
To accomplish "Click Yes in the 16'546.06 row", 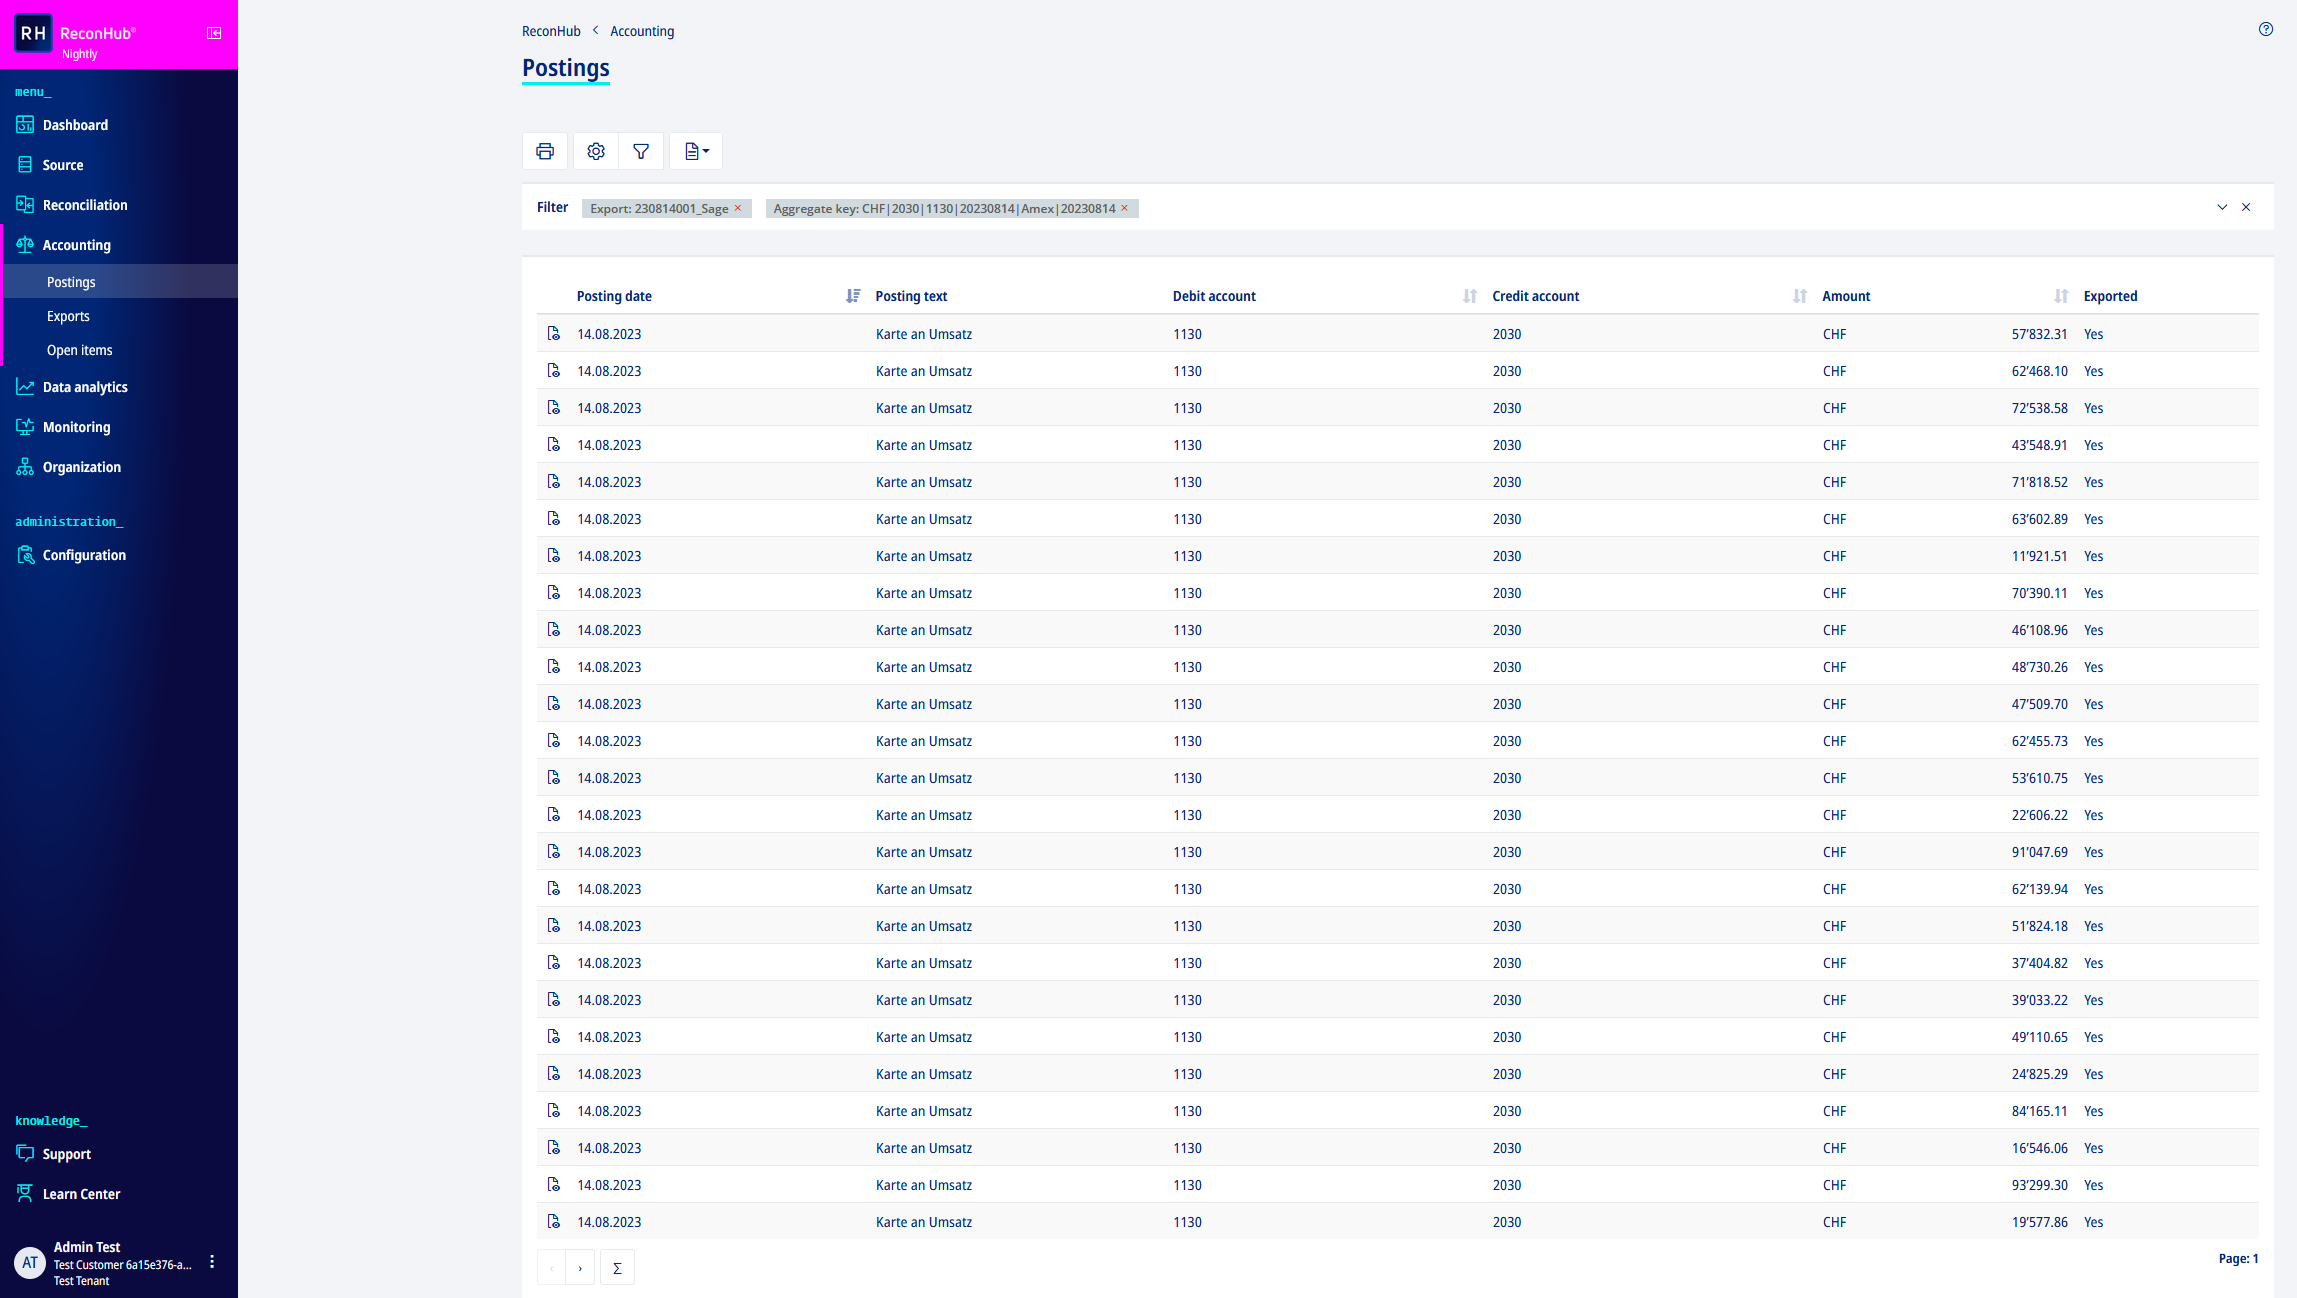I will click(2093, 1148).
